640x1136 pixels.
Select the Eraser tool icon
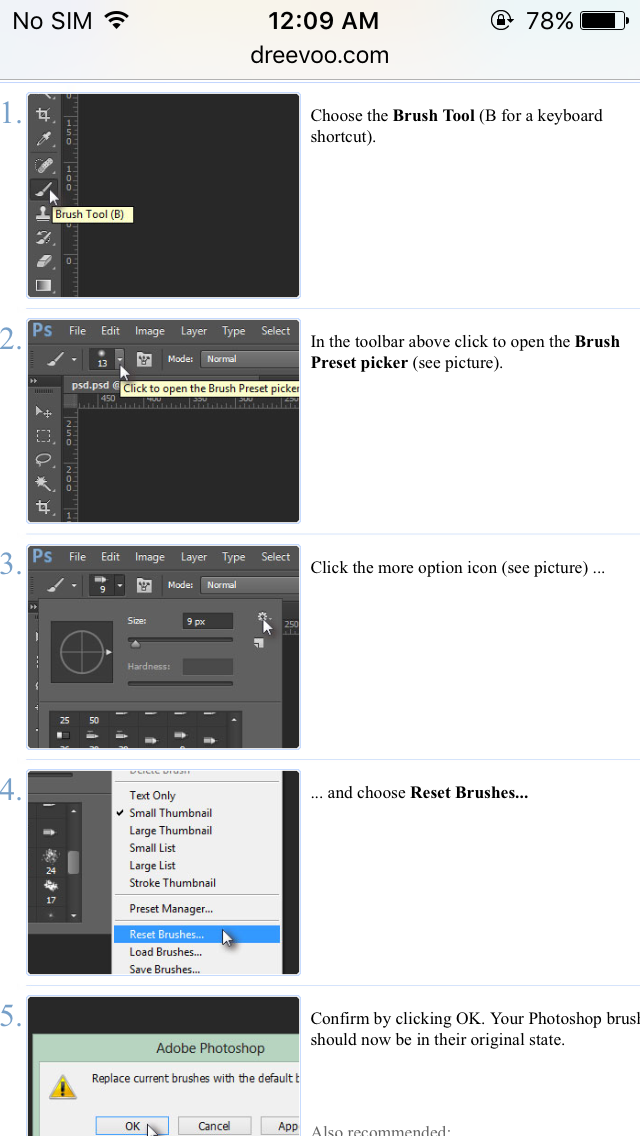(x=43, y=261)
